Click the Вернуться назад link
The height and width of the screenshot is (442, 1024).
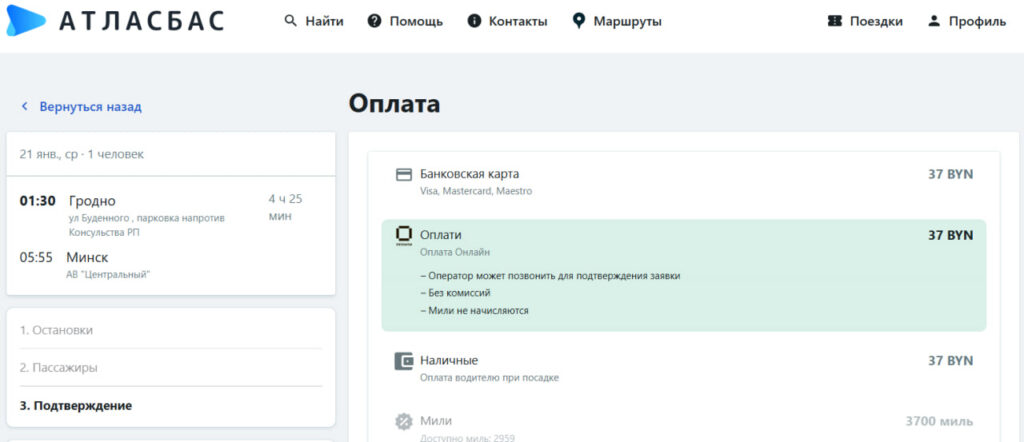pyautogui.click(x=90, y=106)
